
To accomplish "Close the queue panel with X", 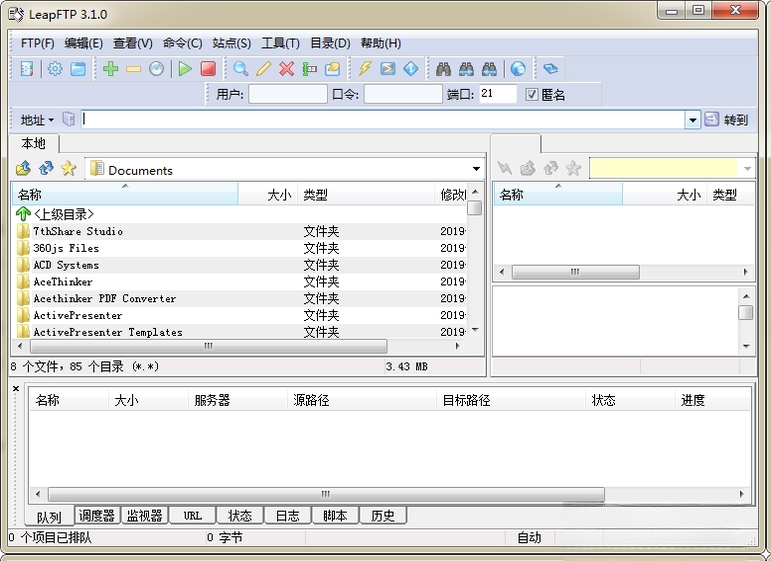I will [x=16, y=388].
